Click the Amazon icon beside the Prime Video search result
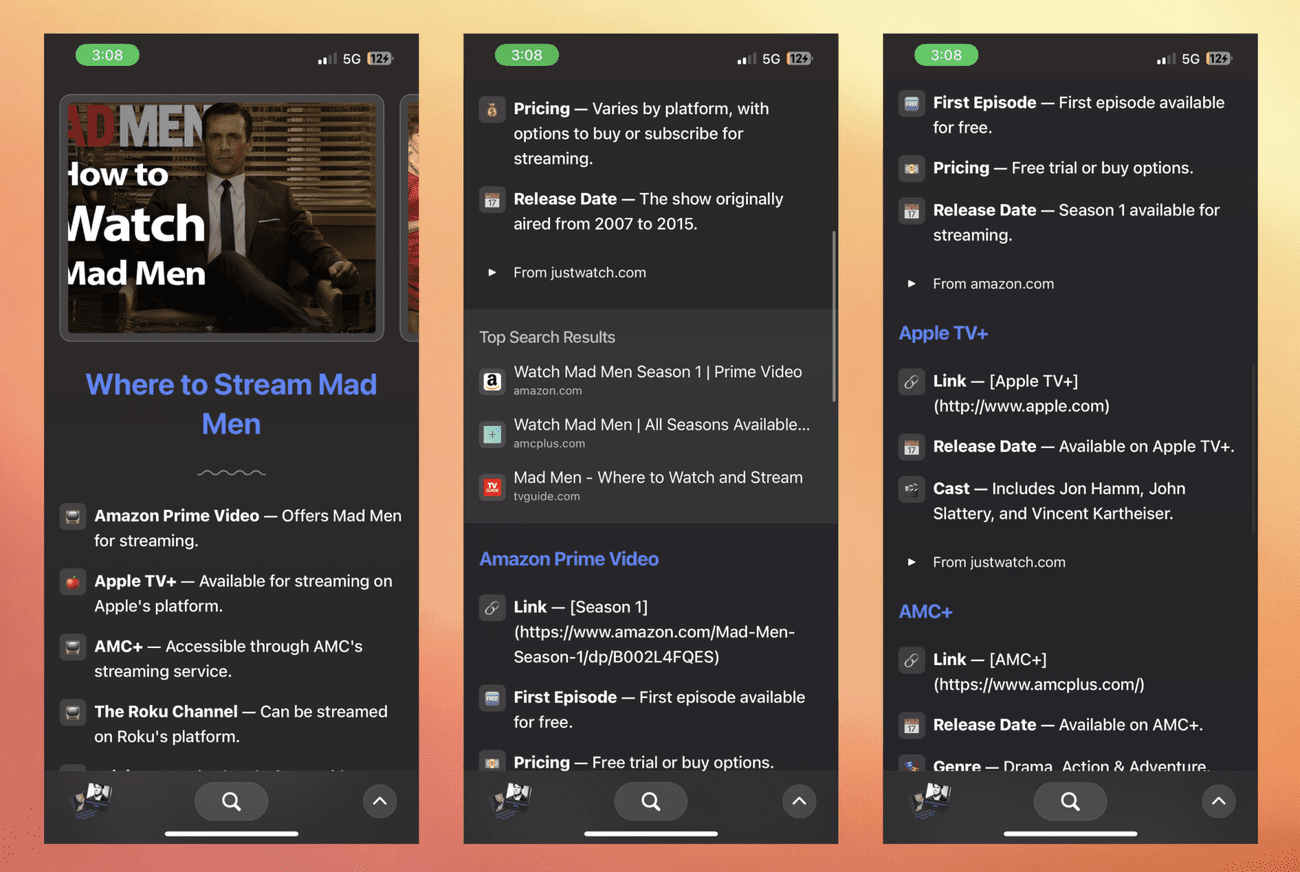 click(492, 381)
